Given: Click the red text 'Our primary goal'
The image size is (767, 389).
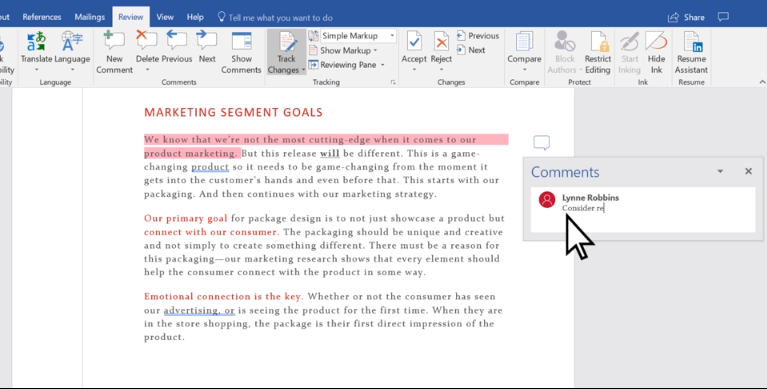Looking at the screenshot, I should (x=185, y=218).
